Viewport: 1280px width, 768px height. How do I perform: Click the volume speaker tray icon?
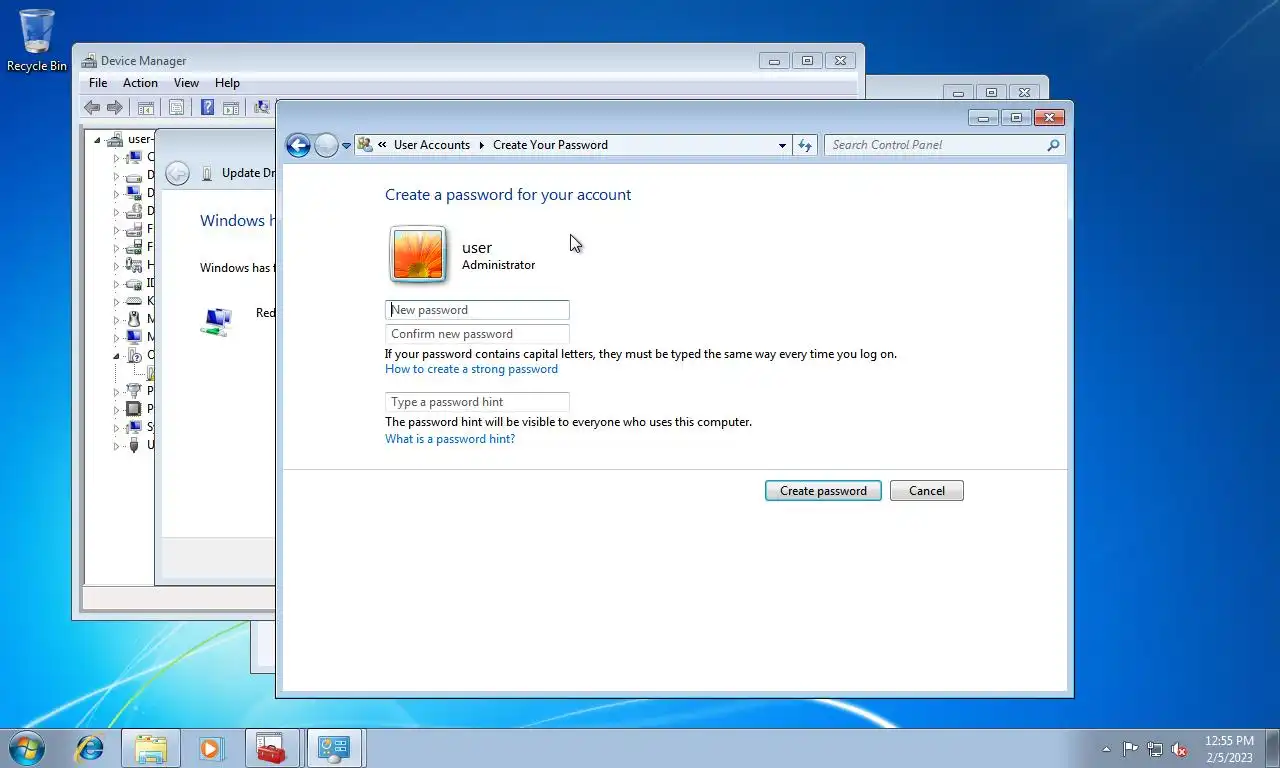pyautogui.click(x=1180, y=749)
